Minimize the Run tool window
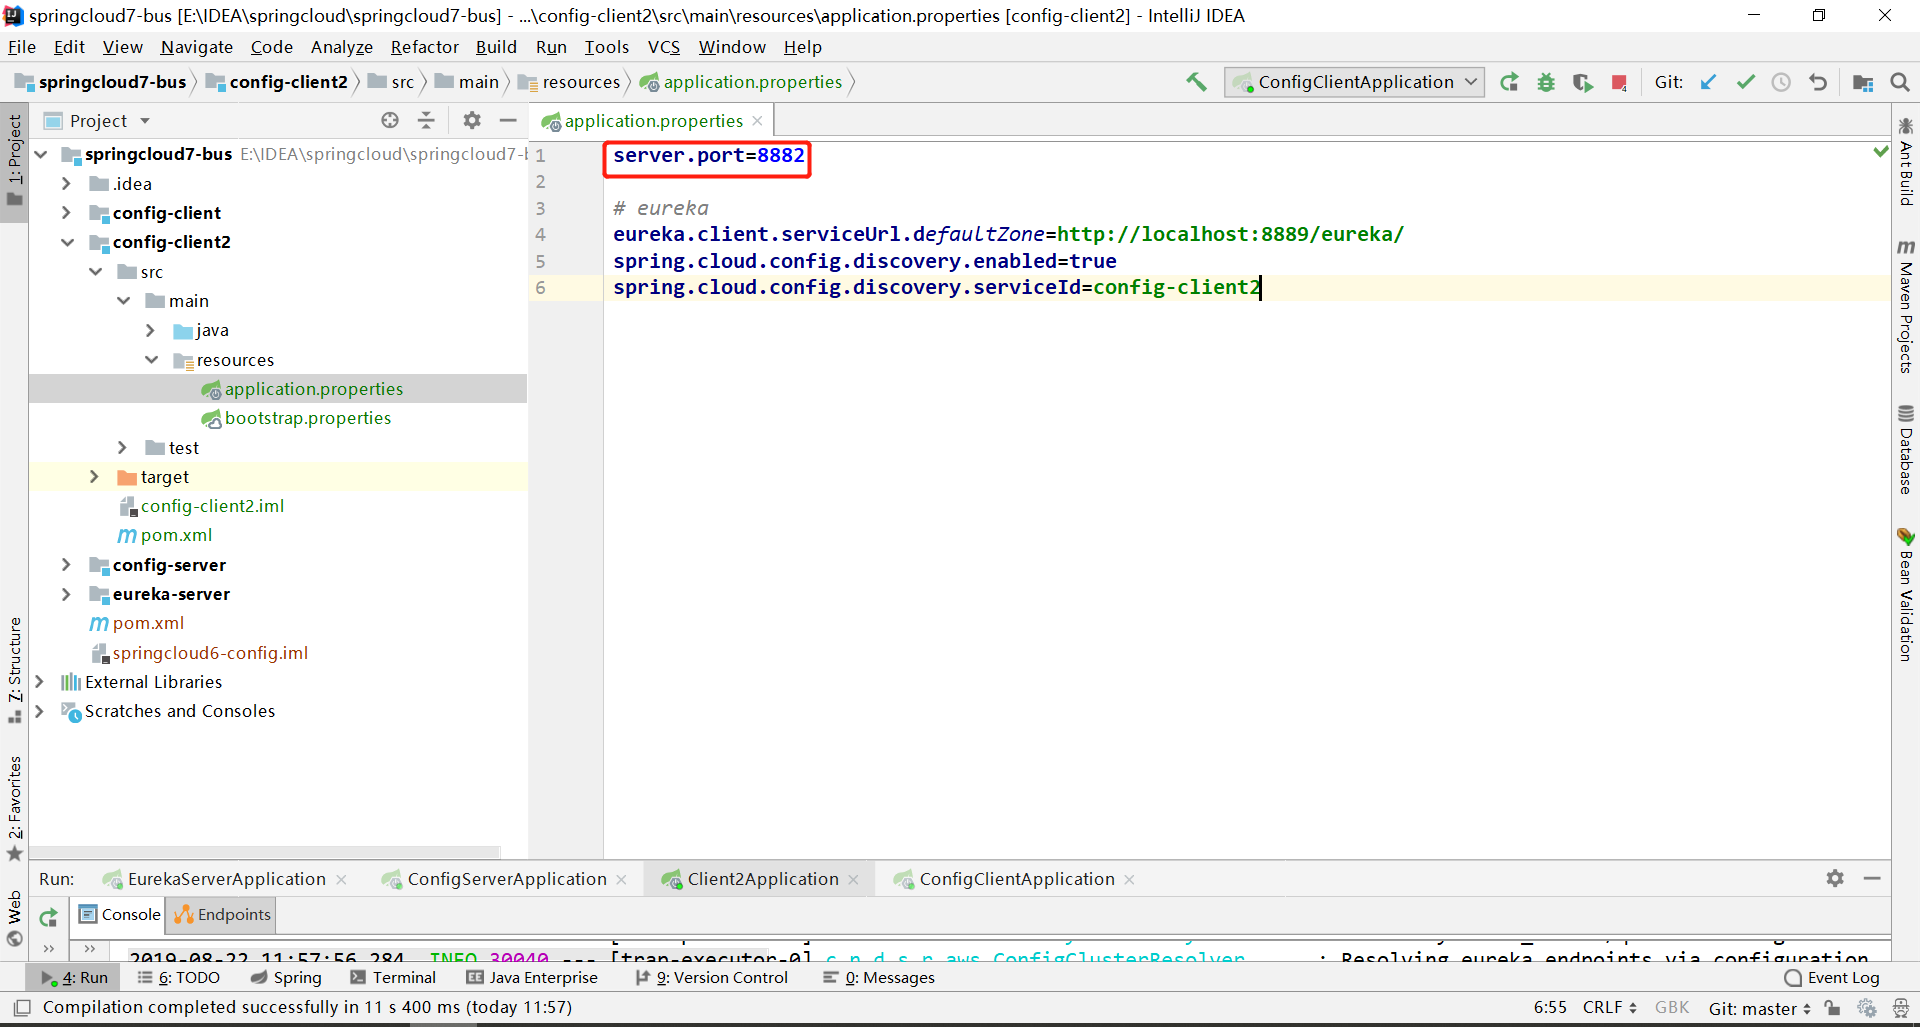The image size is (1920, 1027). click(1872, 878)
